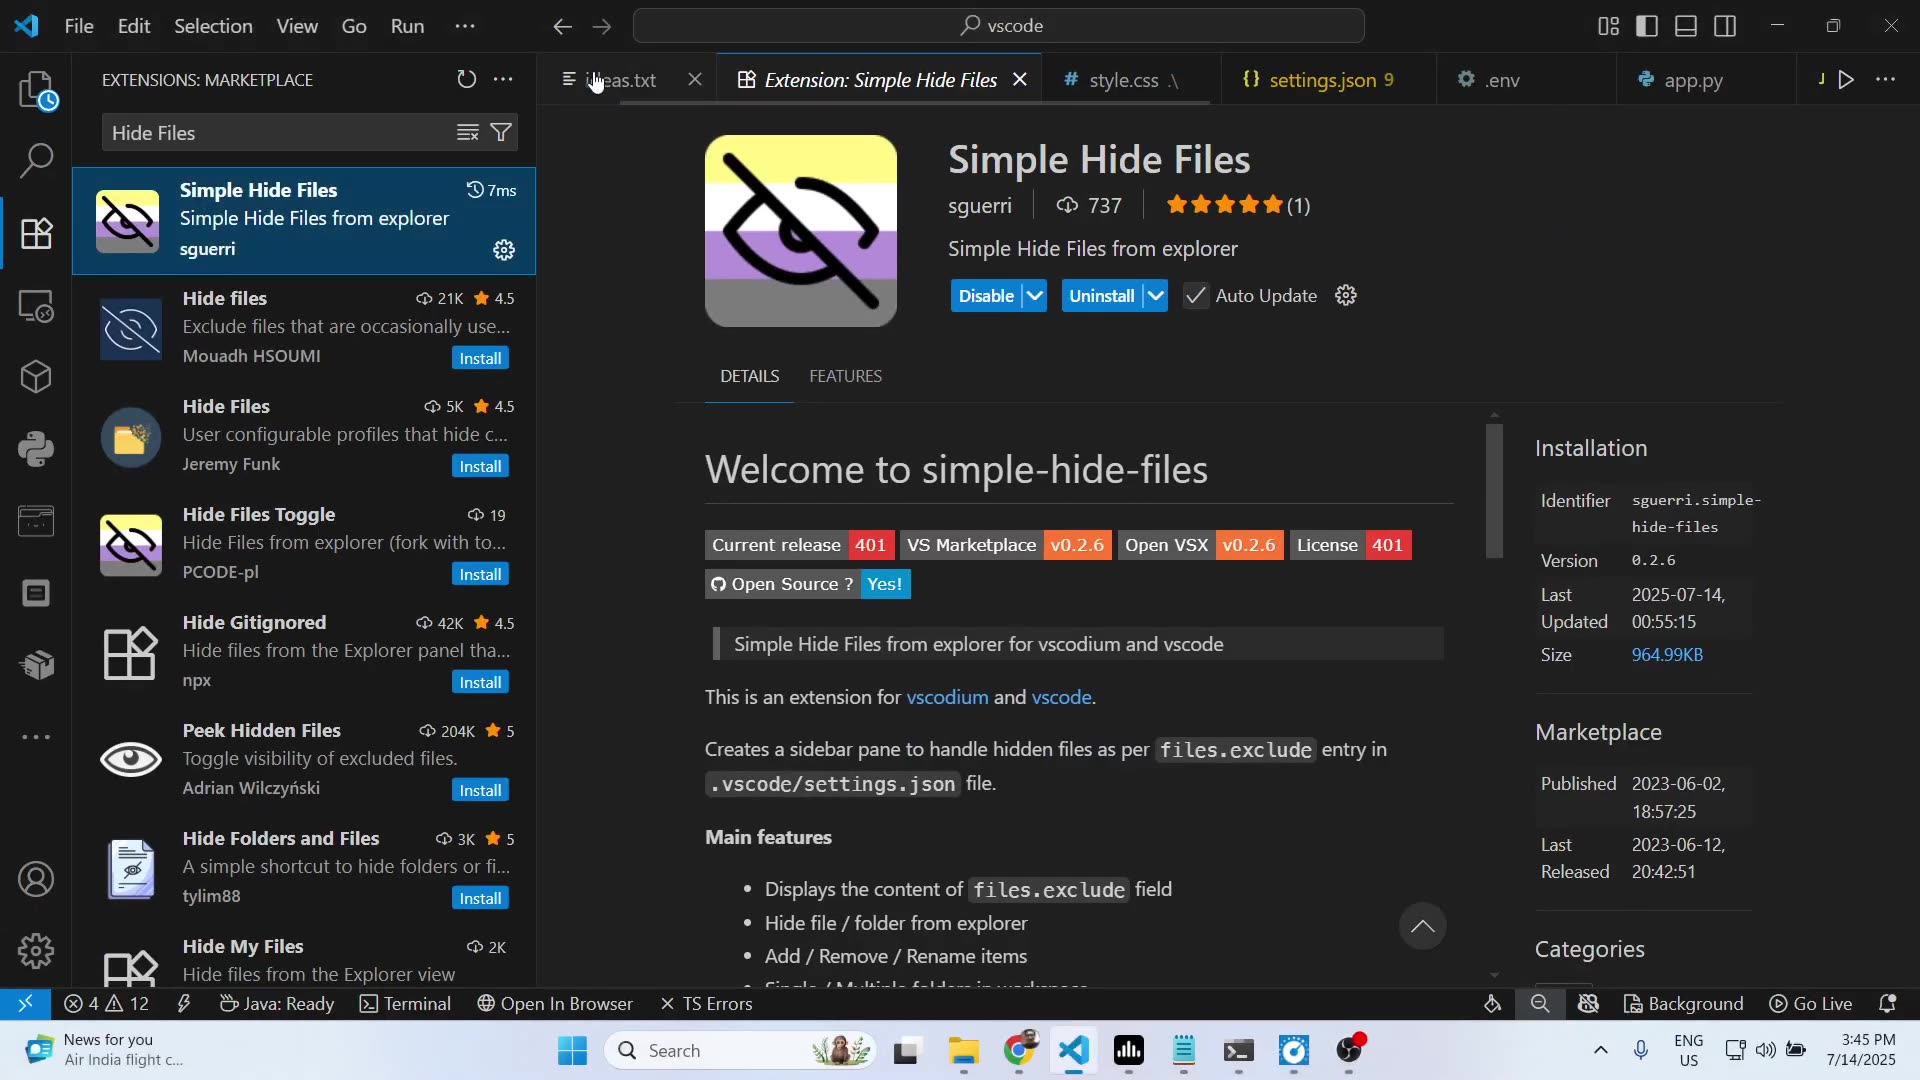Uninstall the Simple Hide Files extension
The image size is (1920, 1080).
coord(1101,296)
